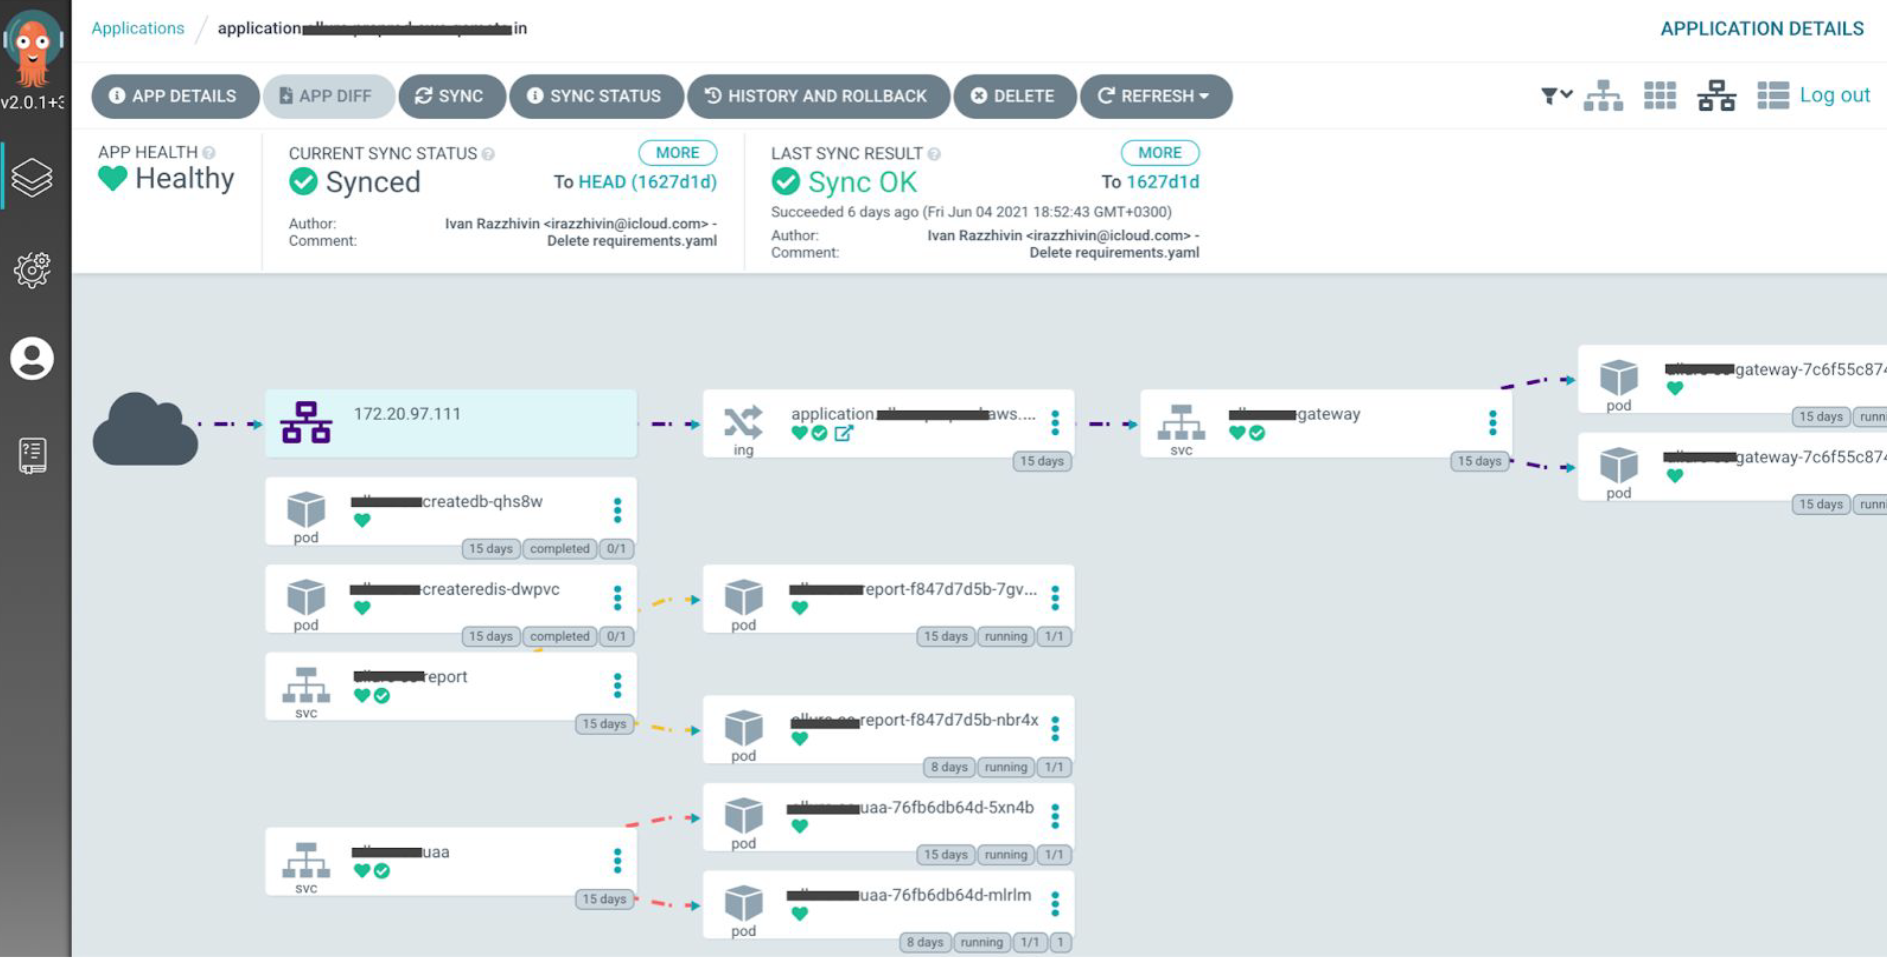Open the filter dropdown in toolbar

[1555, 96]
